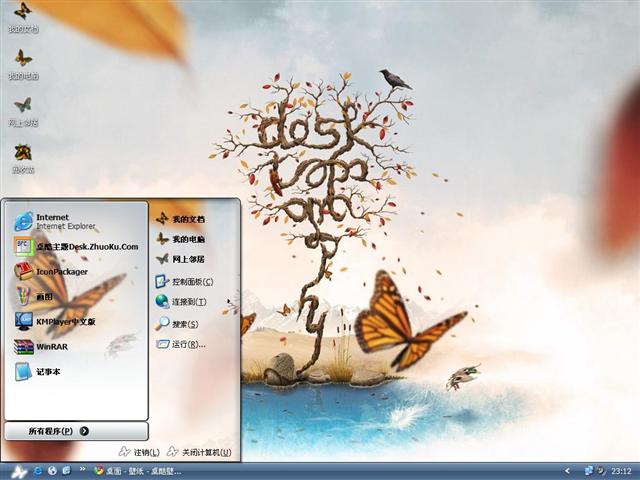The height and width of the screenshot is (480, 640).
Task: Click the butterfly Start button
Action: [x=18, y=471]
